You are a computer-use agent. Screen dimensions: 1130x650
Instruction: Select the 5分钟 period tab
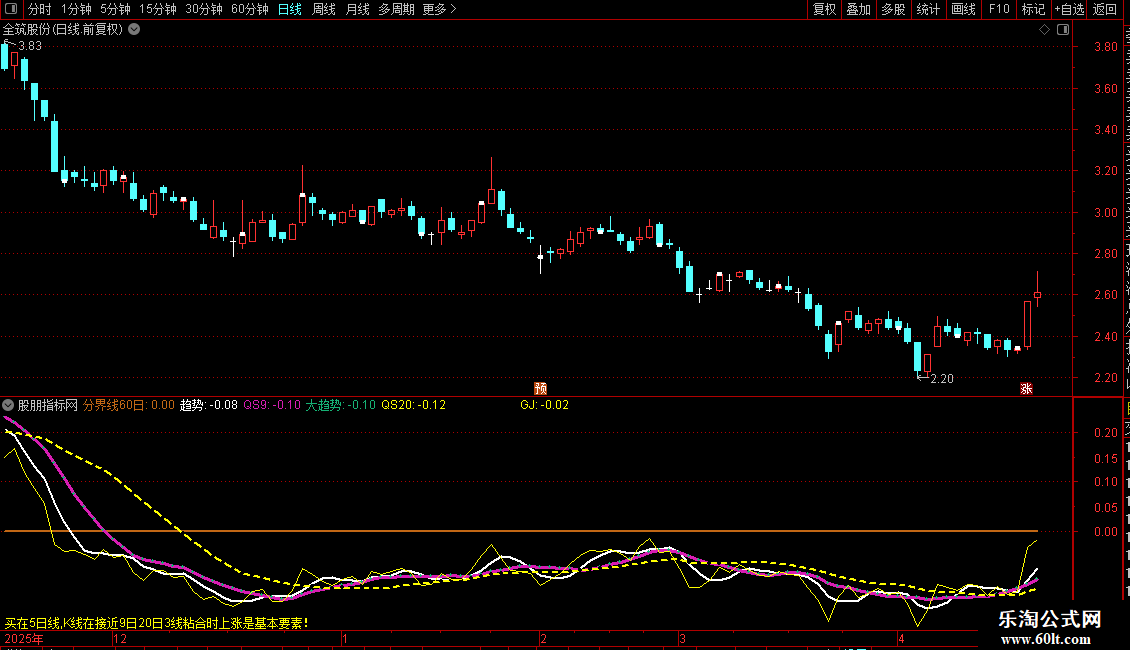click(x=115, y=9)
